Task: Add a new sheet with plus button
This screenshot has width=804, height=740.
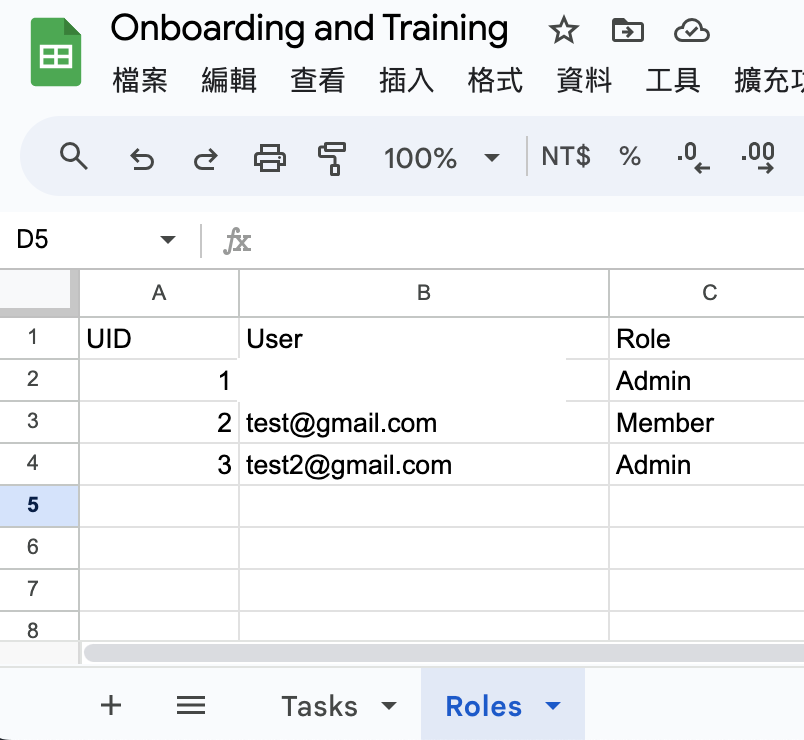Action: pyautogui.click(x=111, y=705)
